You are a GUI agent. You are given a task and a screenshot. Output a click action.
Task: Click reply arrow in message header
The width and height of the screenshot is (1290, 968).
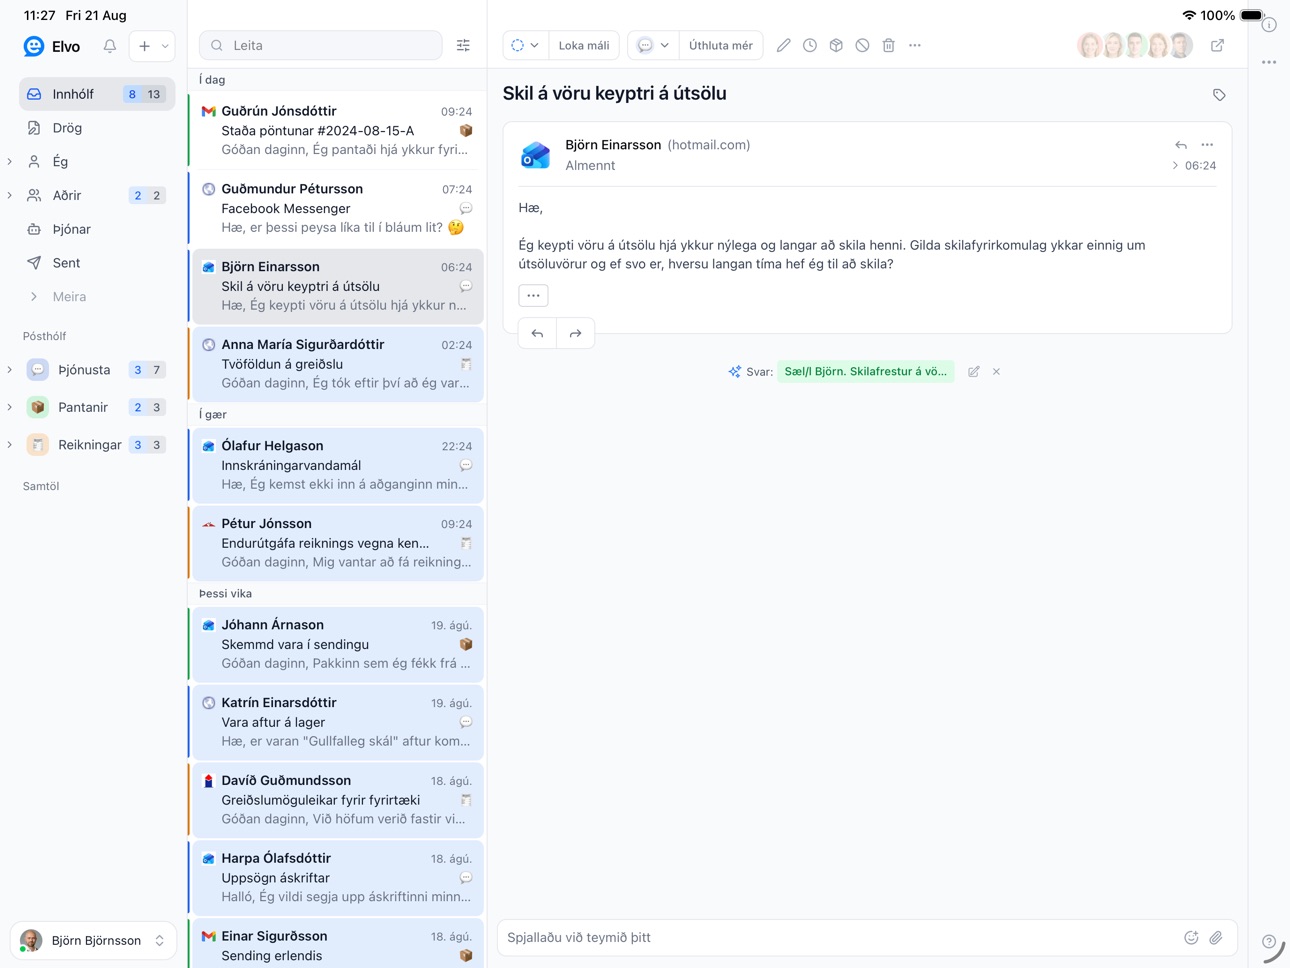(x=1181, y=145)
